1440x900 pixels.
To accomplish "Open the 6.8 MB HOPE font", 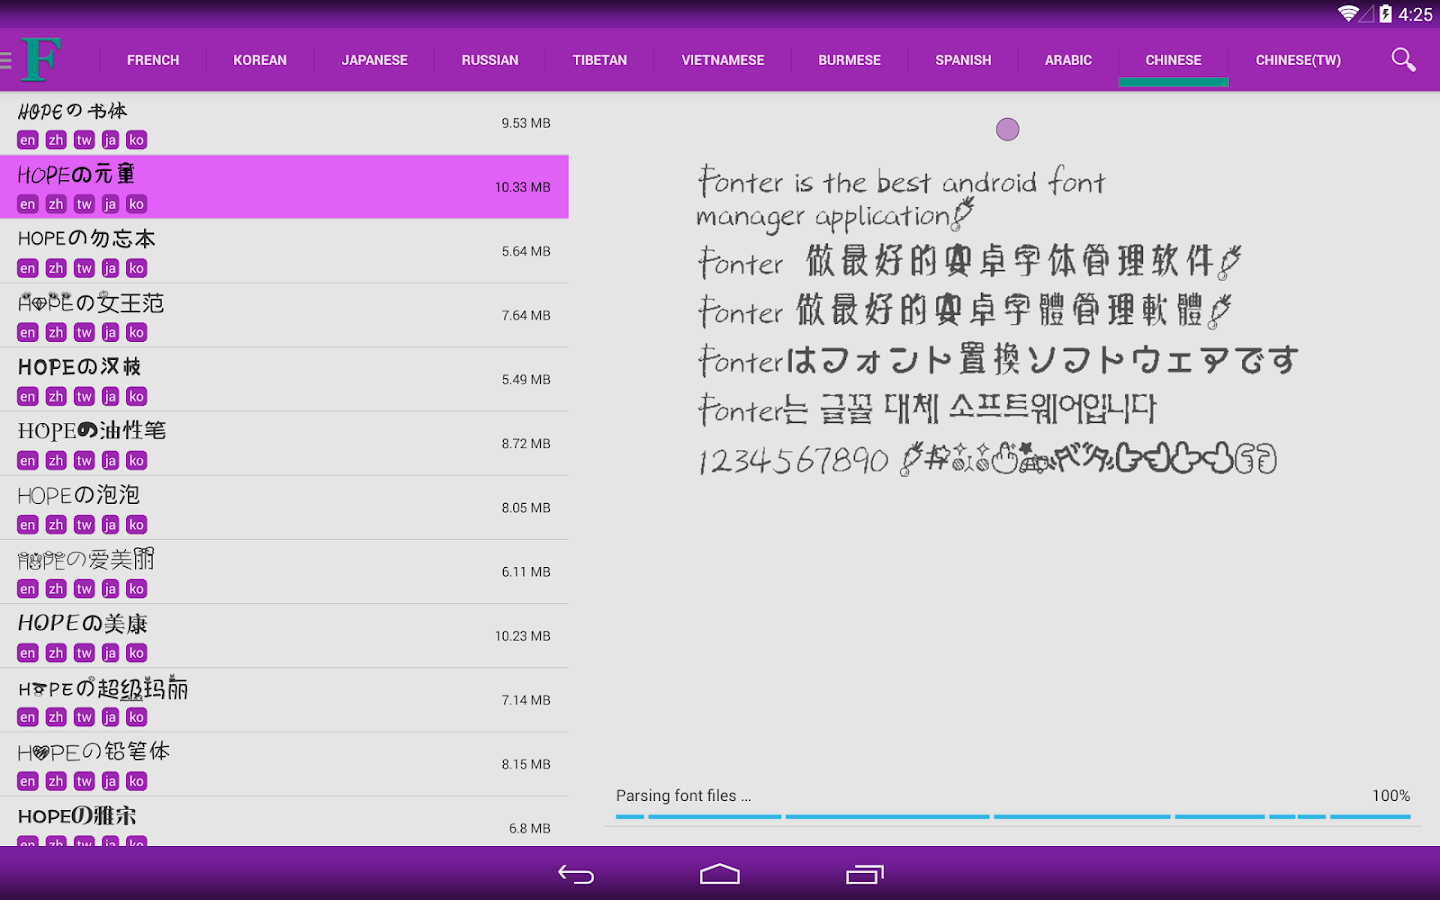I will [x=284, y=821].
